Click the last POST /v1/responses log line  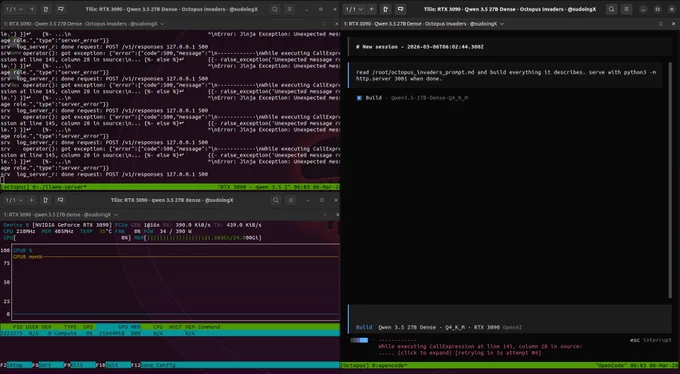[x=104, y=174]
